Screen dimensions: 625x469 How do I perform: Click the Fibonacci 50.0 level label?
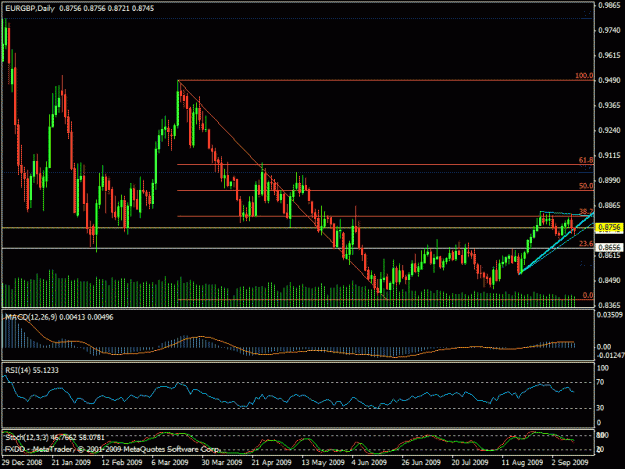click(586, 186)
